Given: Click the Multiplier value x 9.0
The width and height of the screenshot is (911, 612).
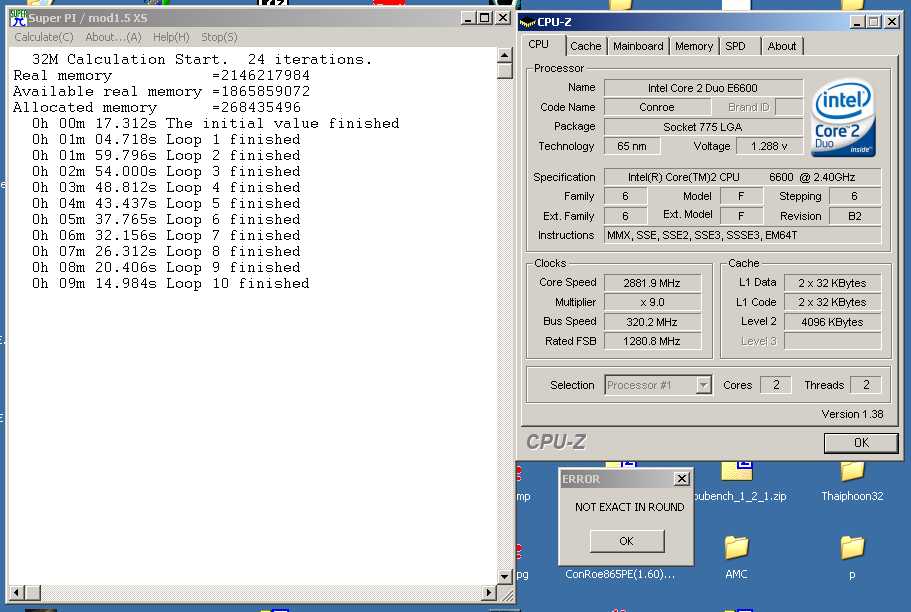Looking at the screenshot, I should [652, 302].
